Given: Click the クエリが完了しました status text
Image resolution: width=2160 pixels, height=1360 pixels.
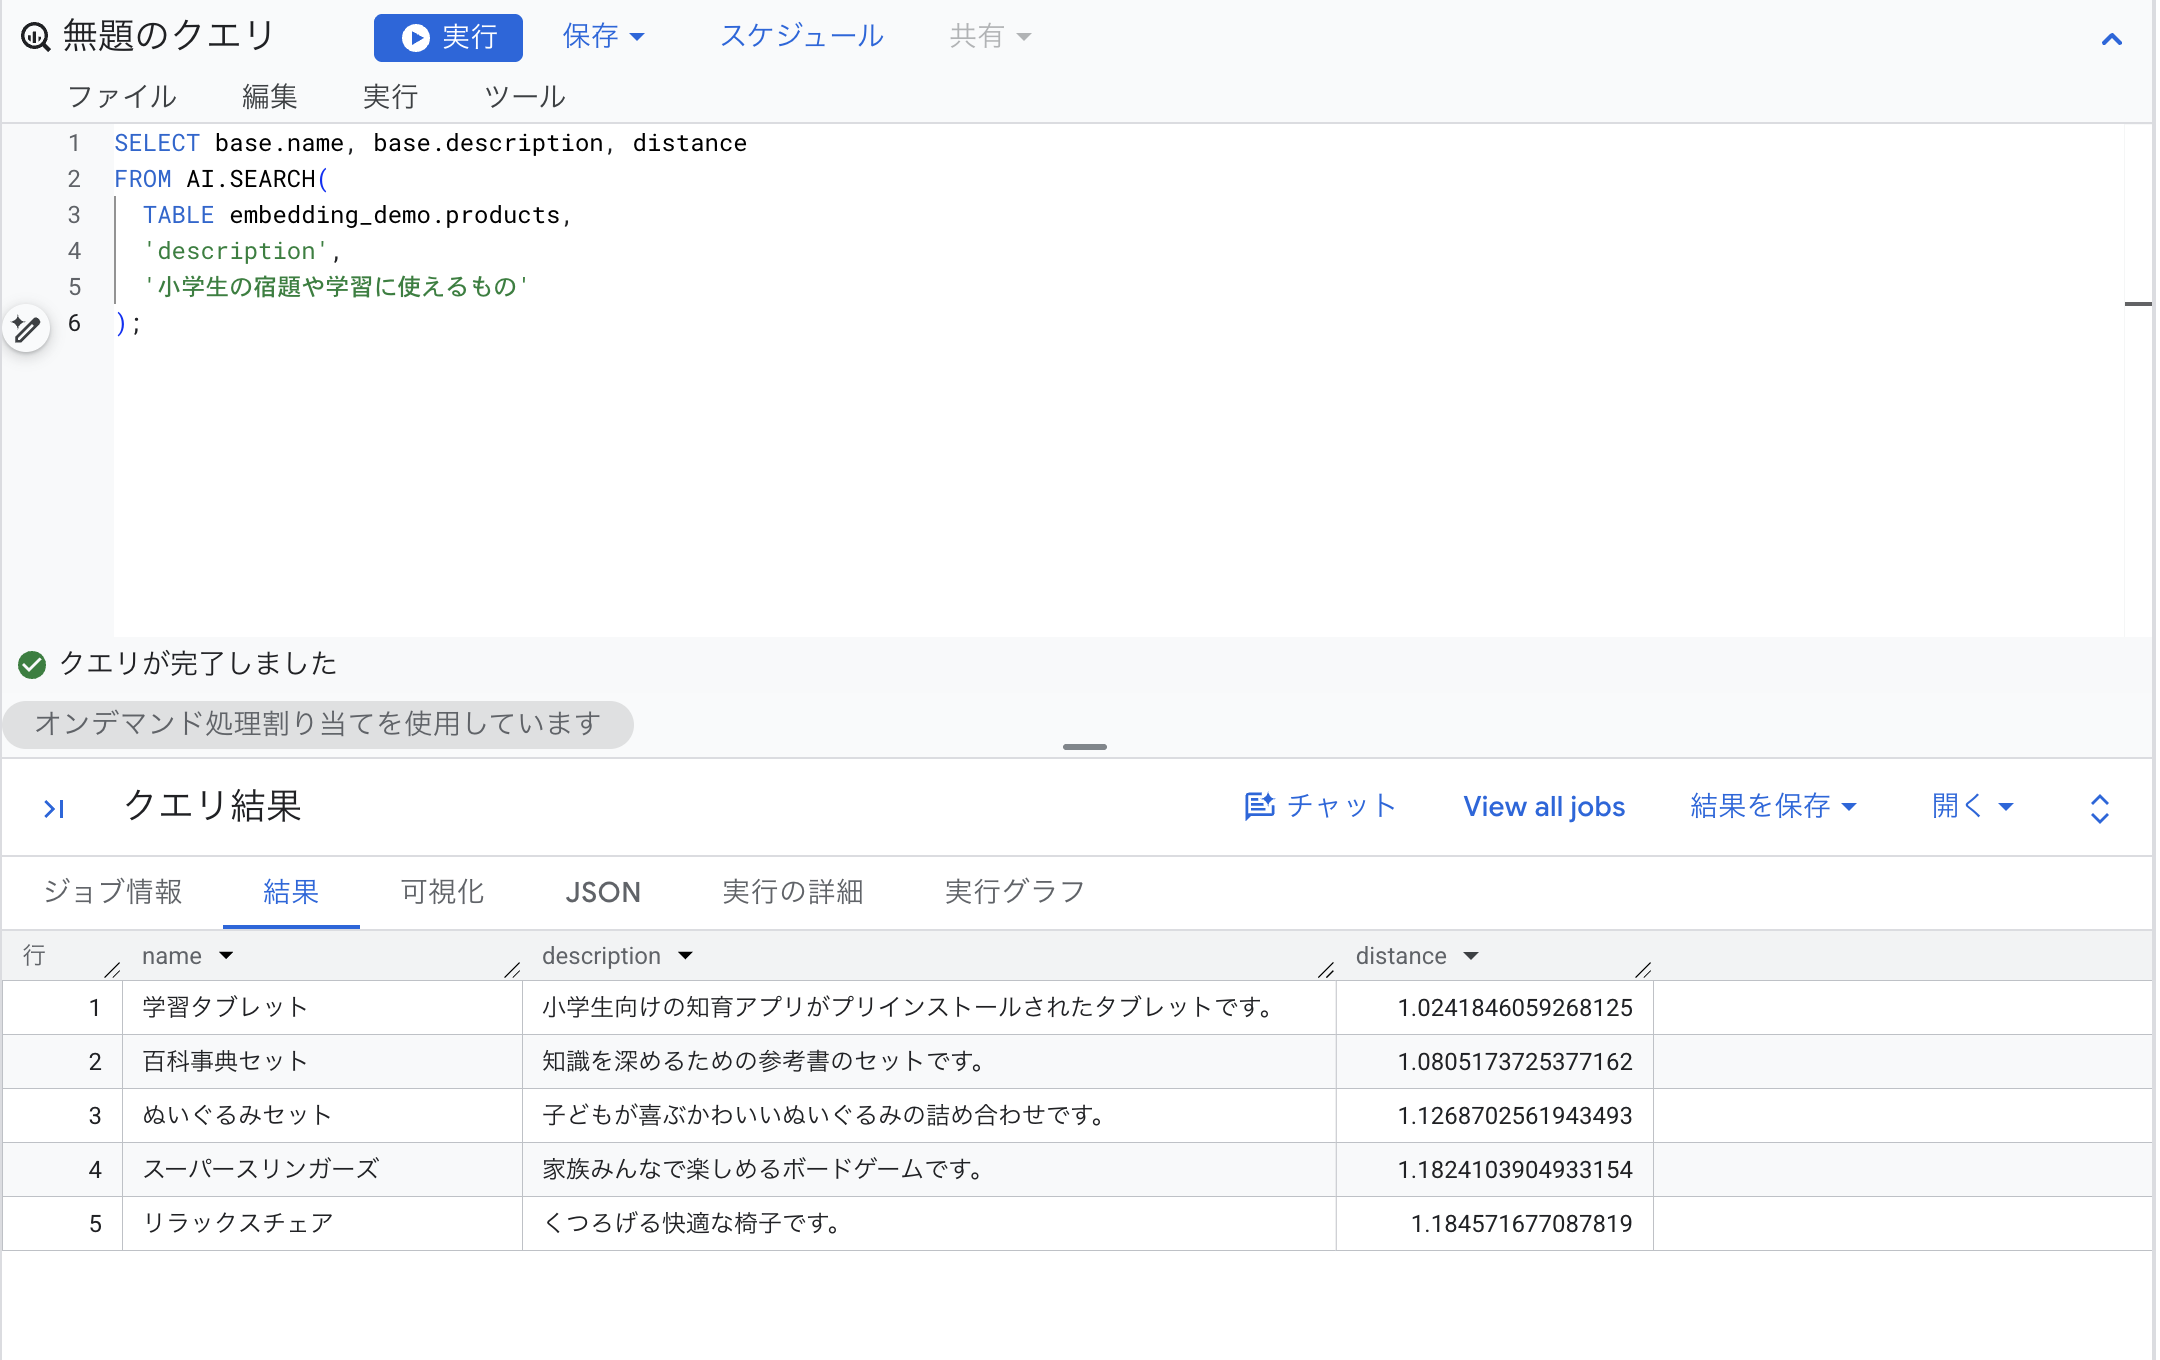Looking at the screenshot, I should pyautogui.click(x=198, y=664).
